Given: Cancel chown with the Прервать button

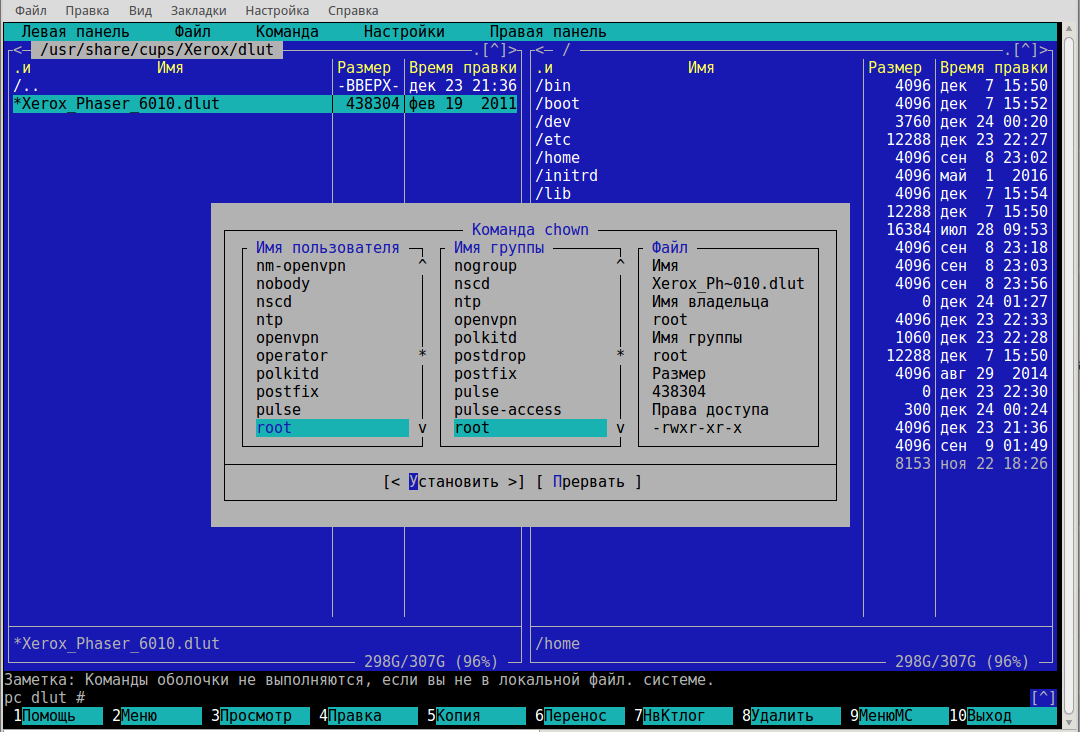Looking at the screenshot, I should [x=588, y=482].
